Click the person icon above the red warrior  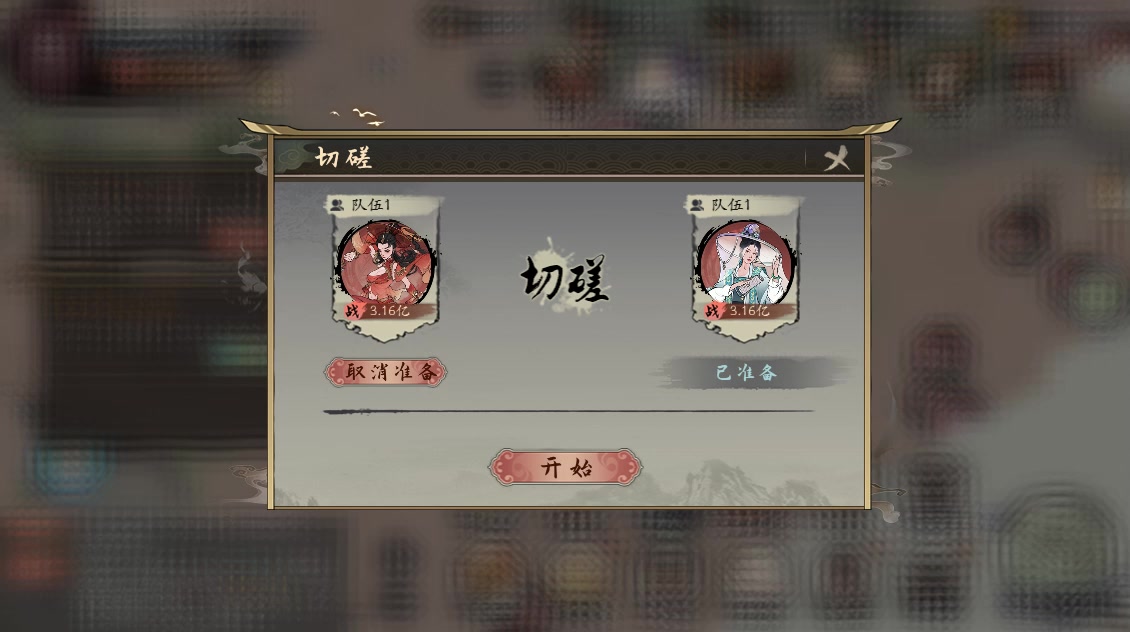pos(337,205)
